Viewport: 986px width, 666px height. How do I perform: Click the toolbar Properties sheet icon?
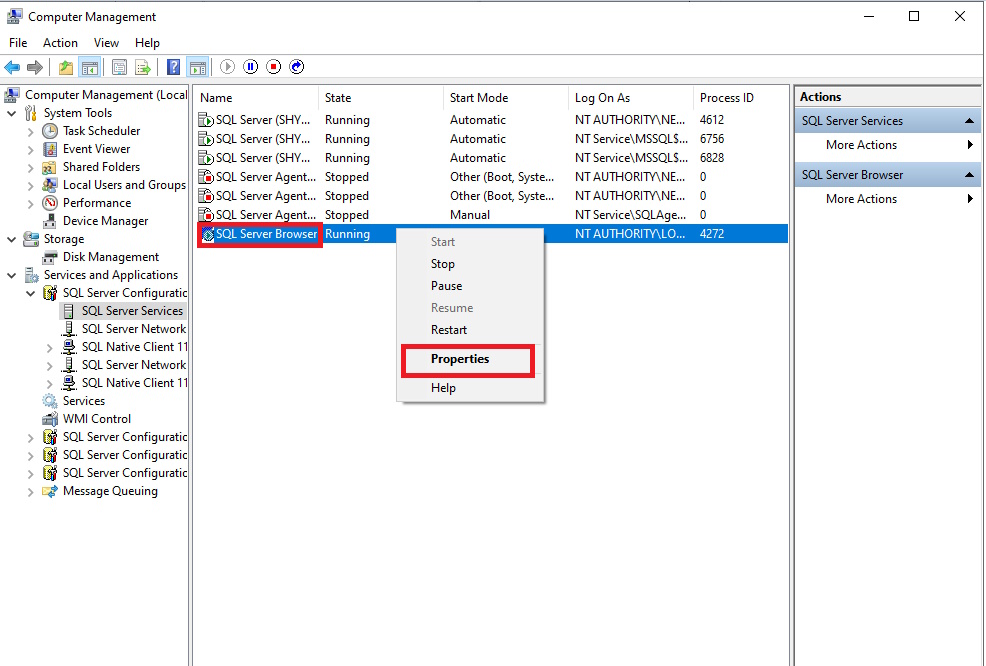pos(119,67)
